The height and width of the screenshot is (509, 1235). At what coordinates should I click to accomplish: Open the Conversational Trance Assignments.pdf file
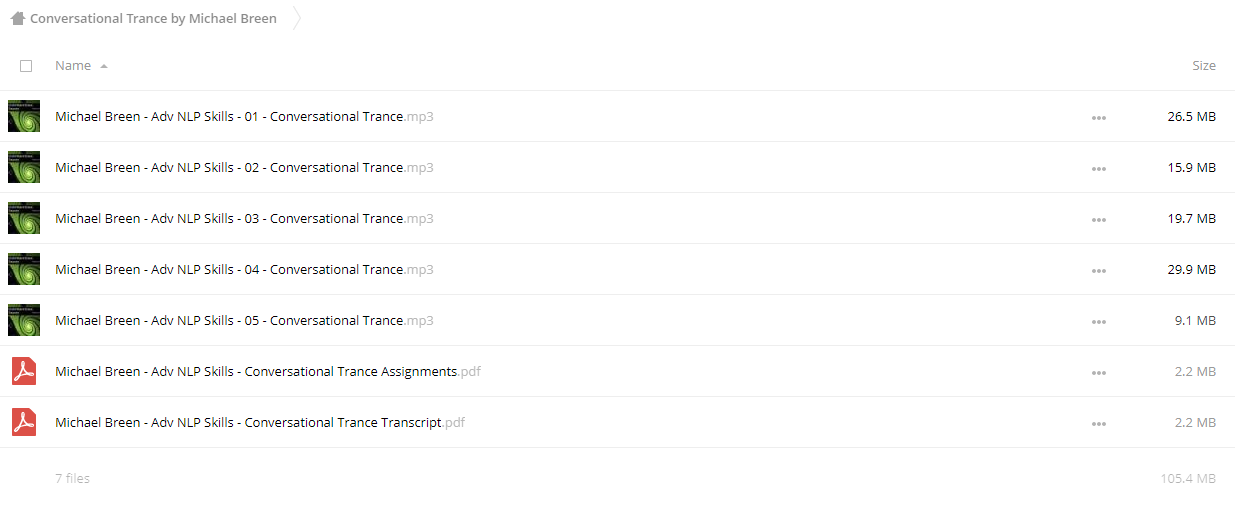point(268,371)
